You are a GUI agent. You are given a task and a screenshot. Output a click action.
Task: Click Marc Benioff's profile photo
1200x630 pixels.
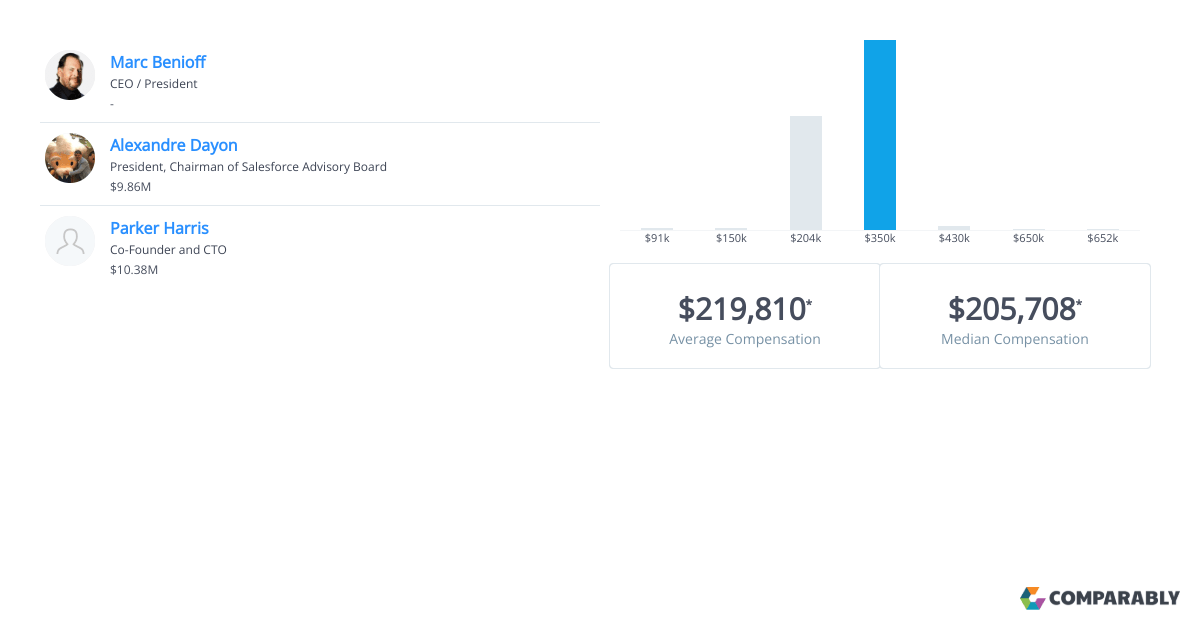coord(70,75)
